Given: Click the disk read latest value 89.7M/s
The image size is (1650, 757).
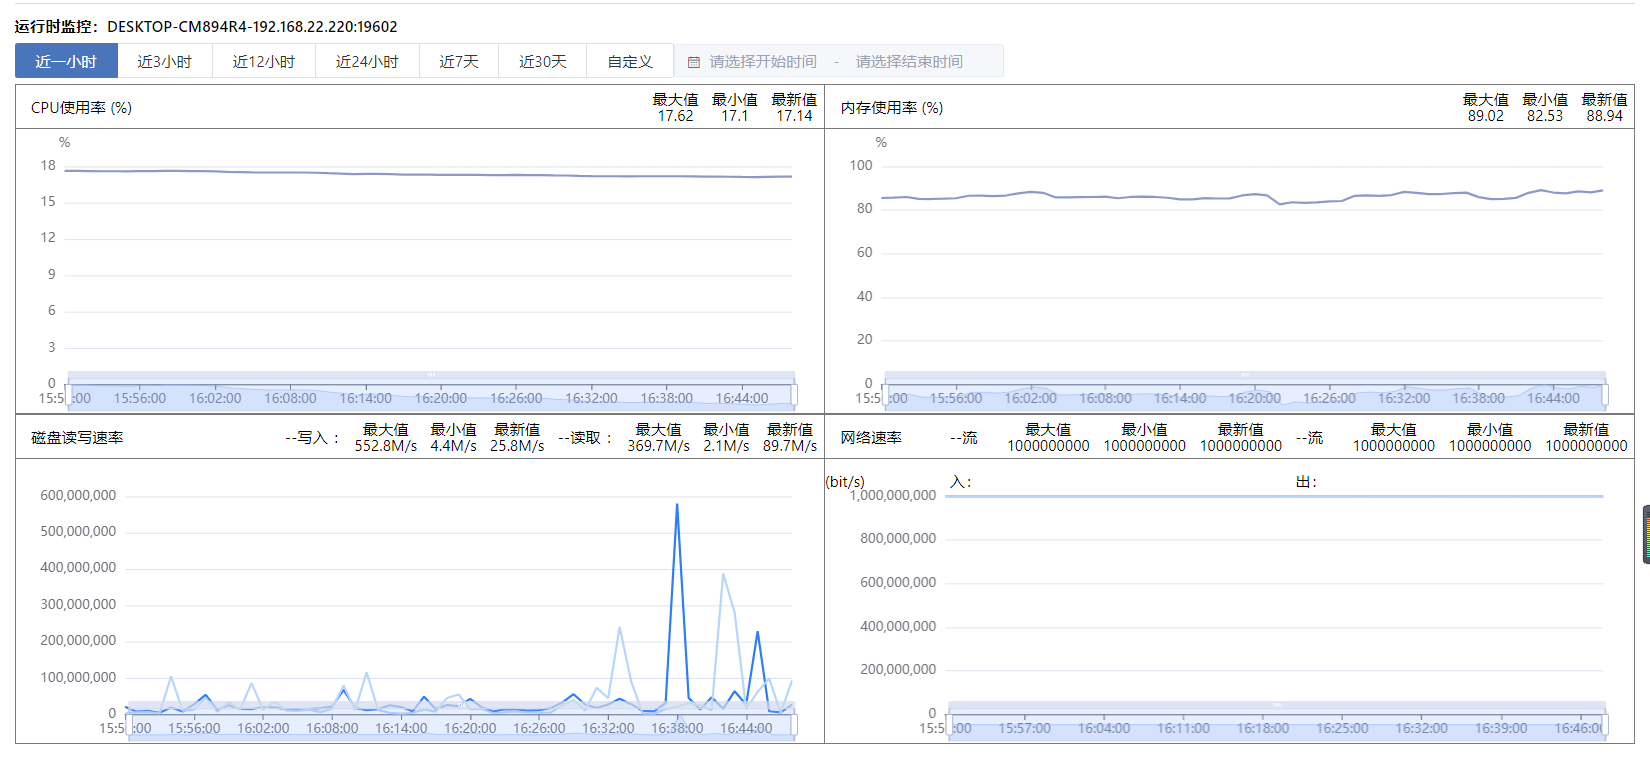Looking at the screenshot, I should click(790, 446).
